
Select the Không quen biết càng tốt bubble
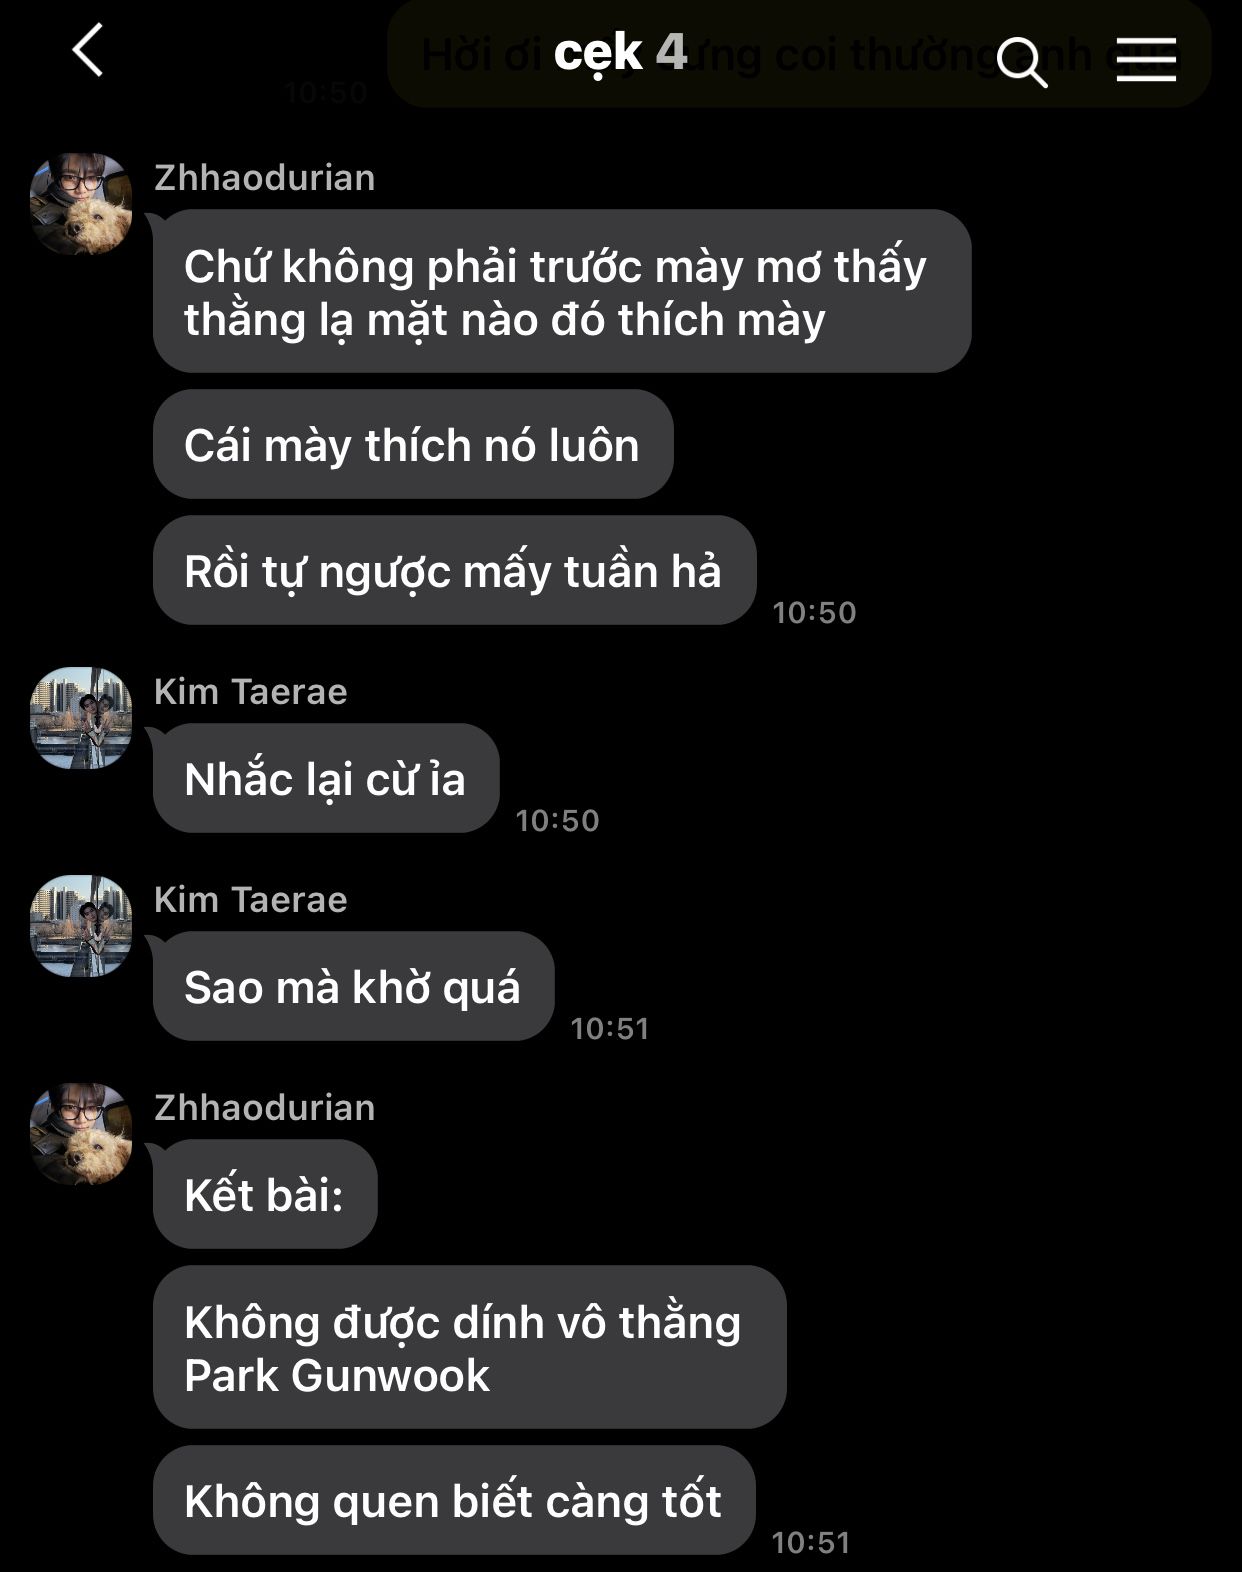(454, 1500)
